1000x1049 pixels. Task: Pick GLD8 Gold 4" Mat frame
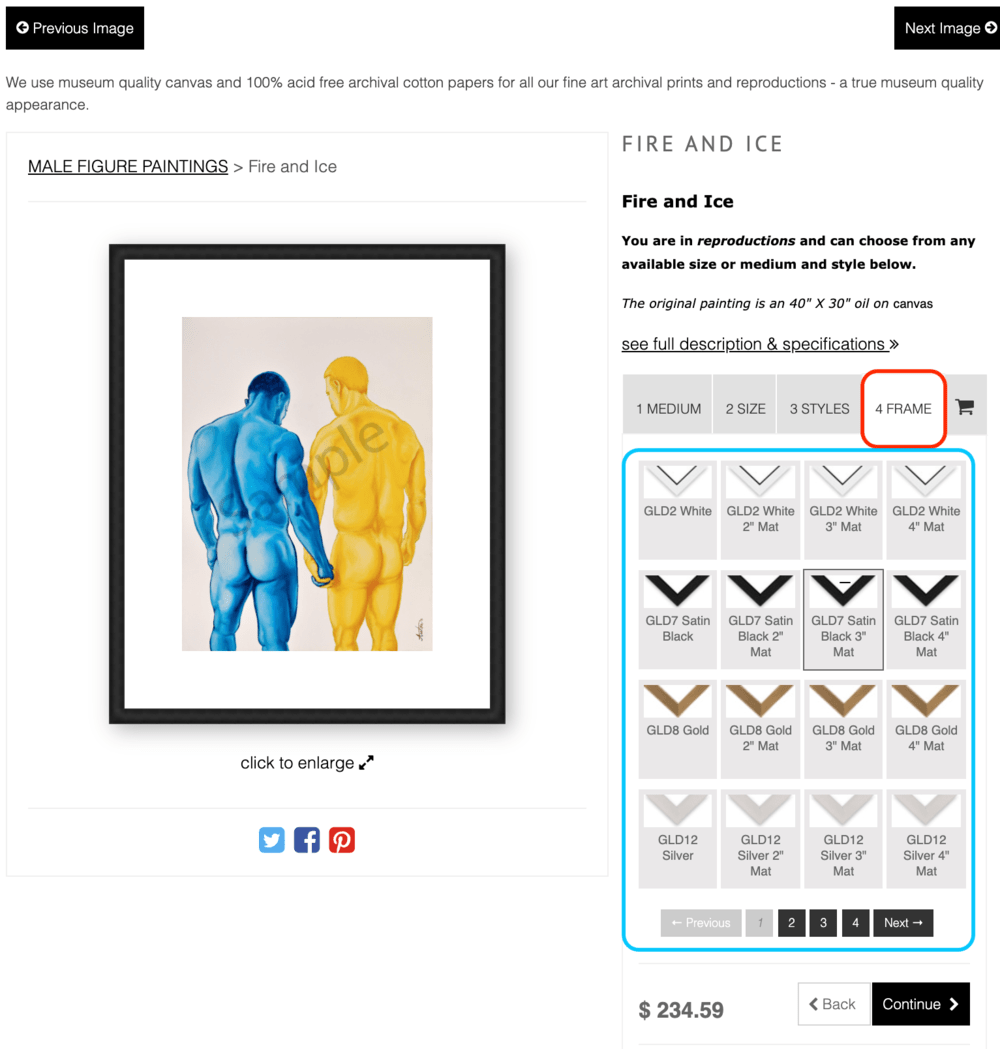coord(926,729)
